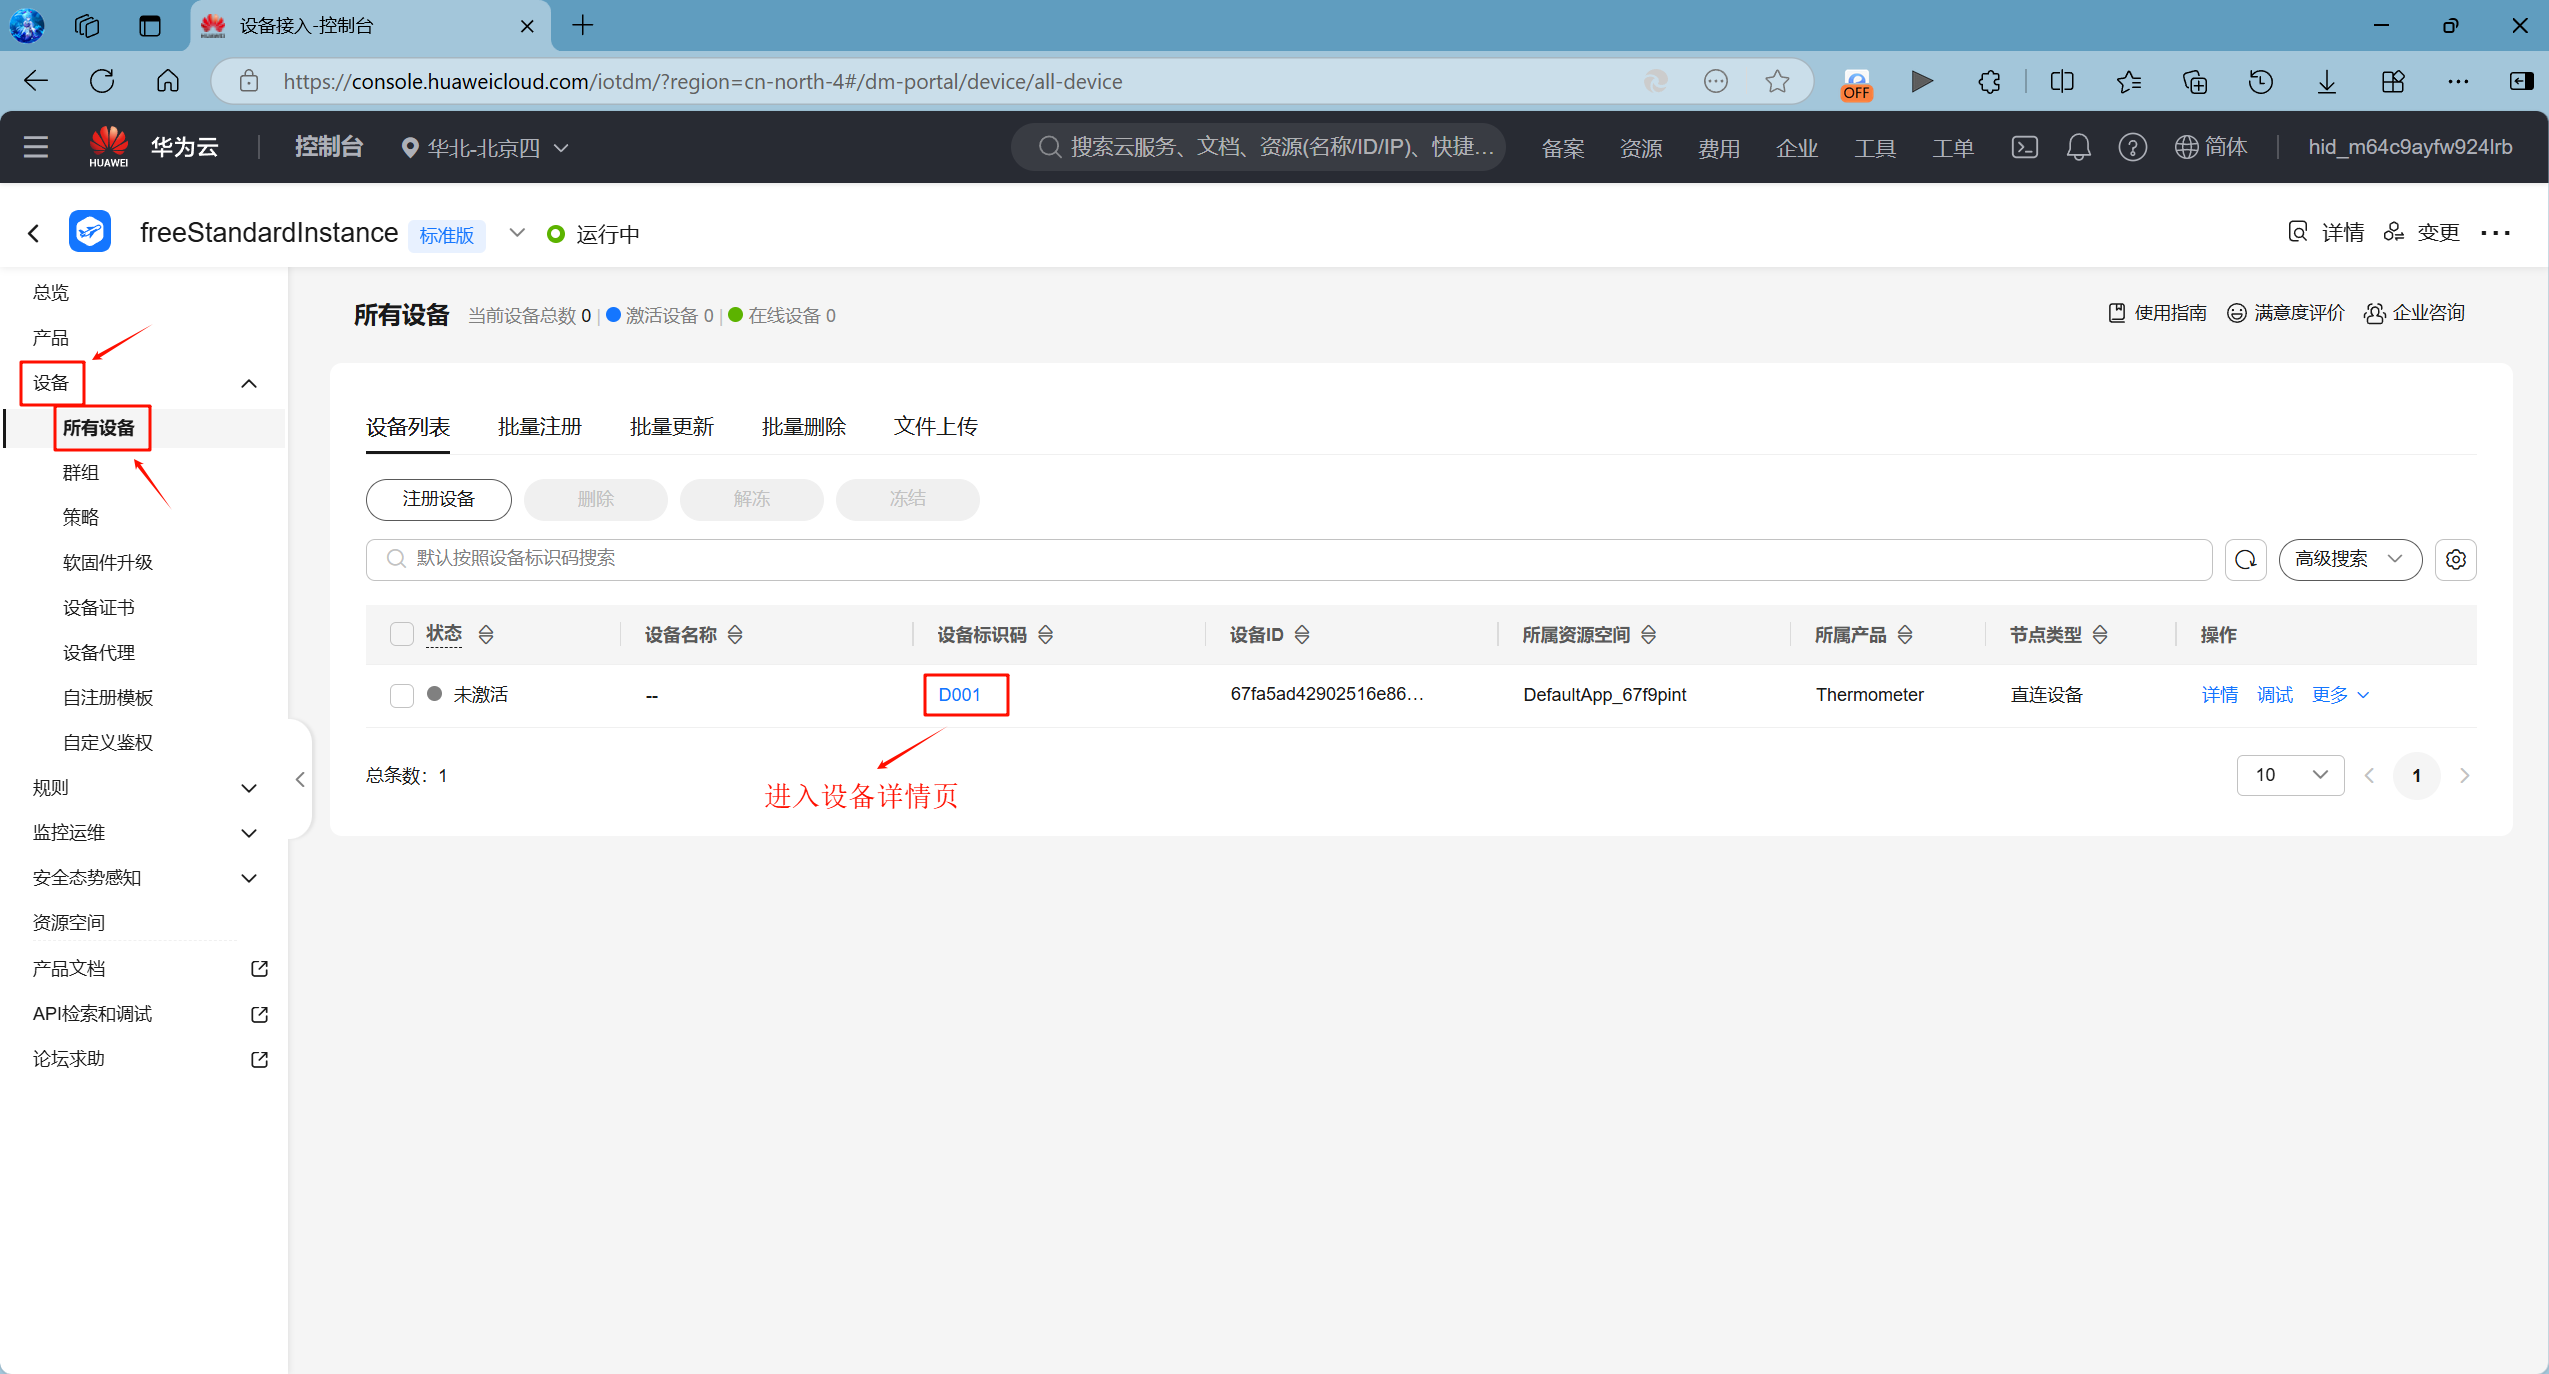
Task: Open the 高级搜索 dropdown
Action: 2349,559
